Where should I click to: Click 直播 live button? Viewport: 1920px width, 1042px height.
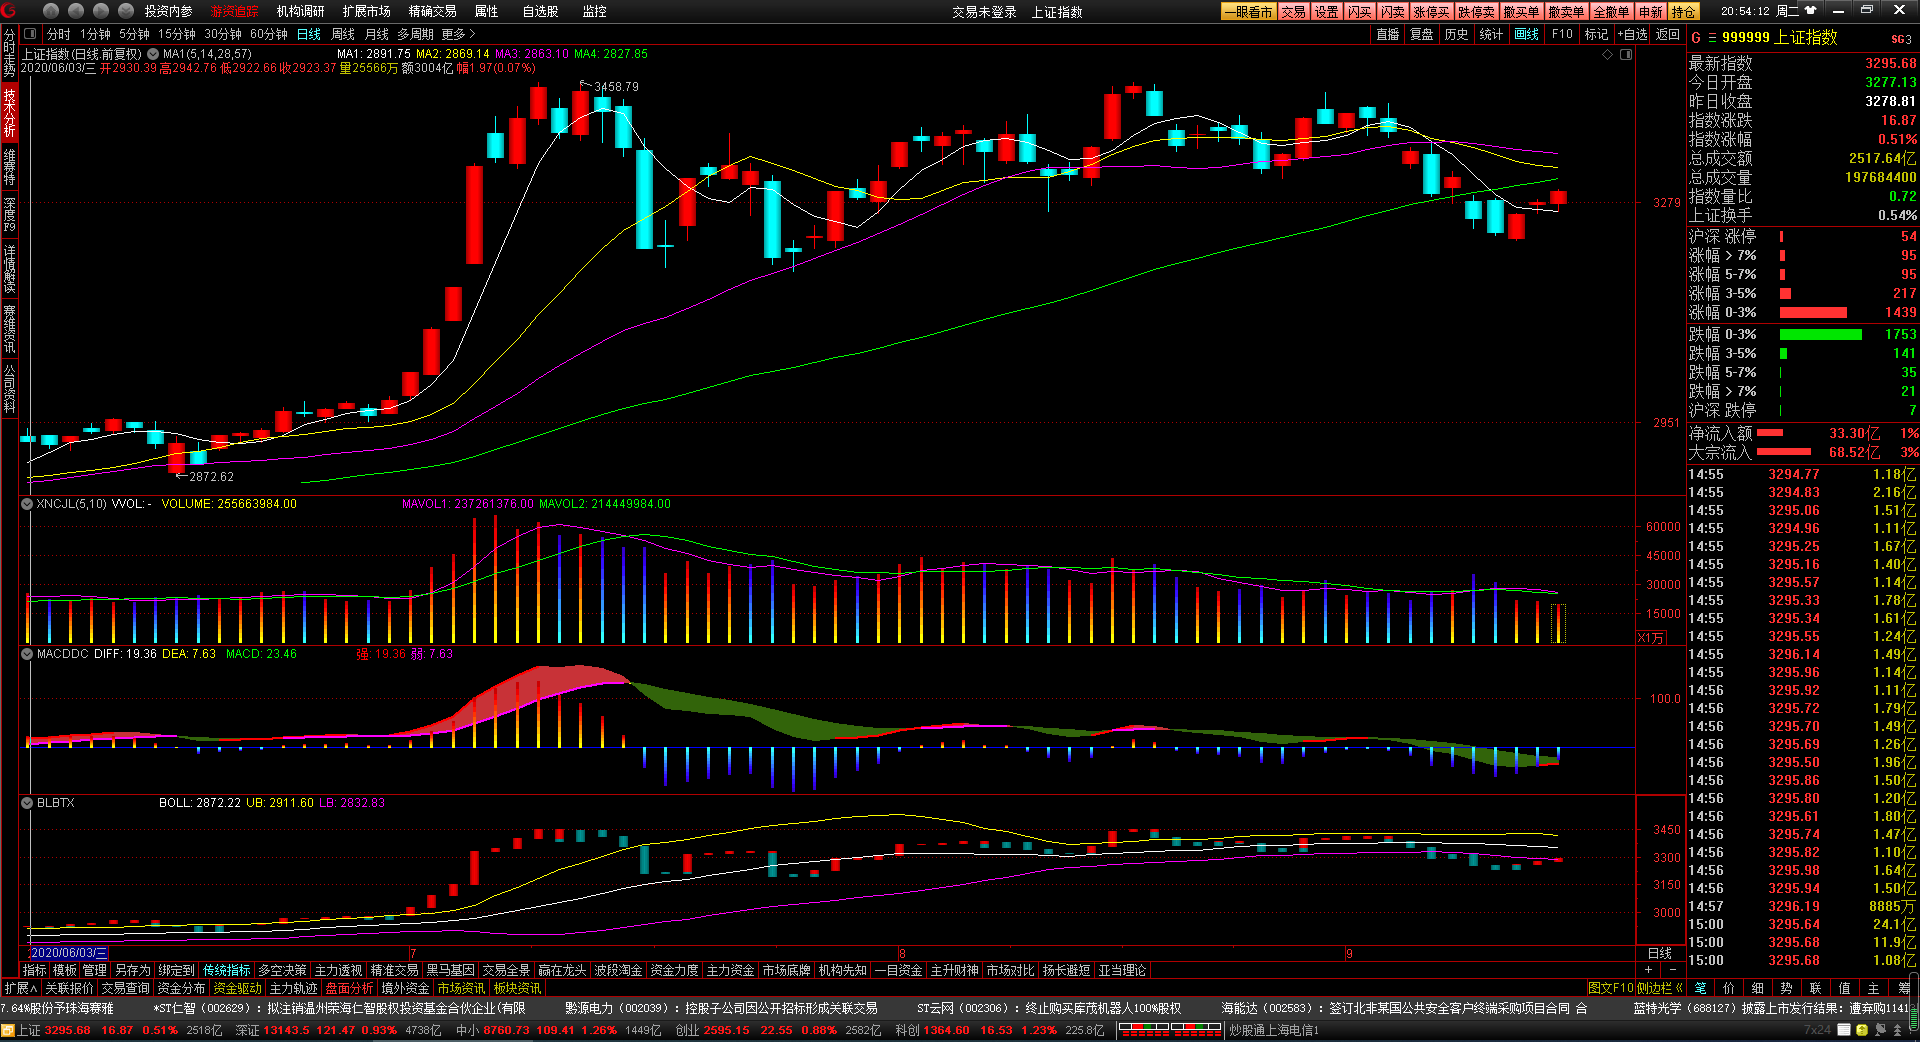coord(1388,34)
